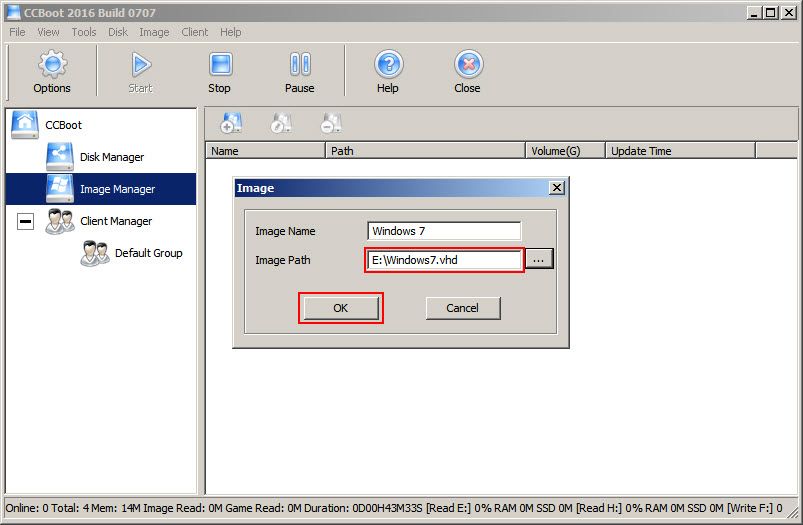Click the Start play icon
The height and width of the screenshot is (525, 803).
[x=140, y=65]
